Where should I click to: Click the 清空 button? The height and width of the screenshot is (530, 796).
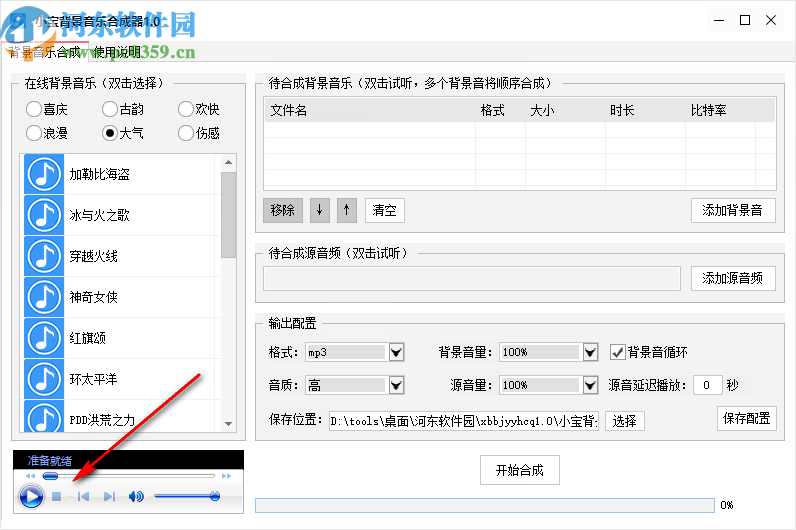[384, 210]
